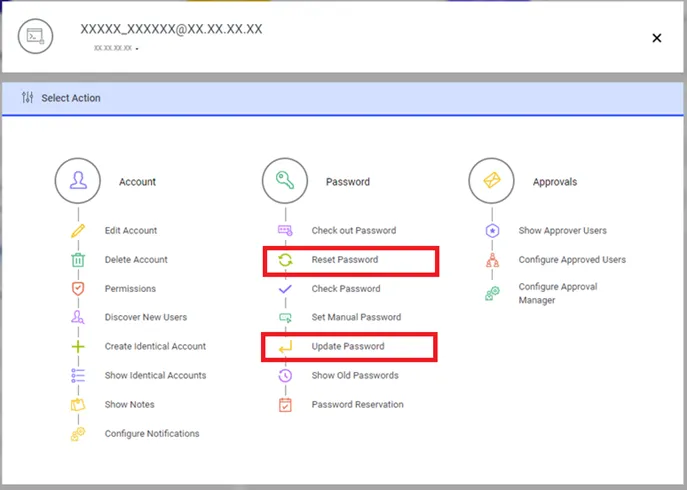This screenshot has width=687, height=490.
Task: Click the gears icon for Configure Notifications
Action: [78, 434]
